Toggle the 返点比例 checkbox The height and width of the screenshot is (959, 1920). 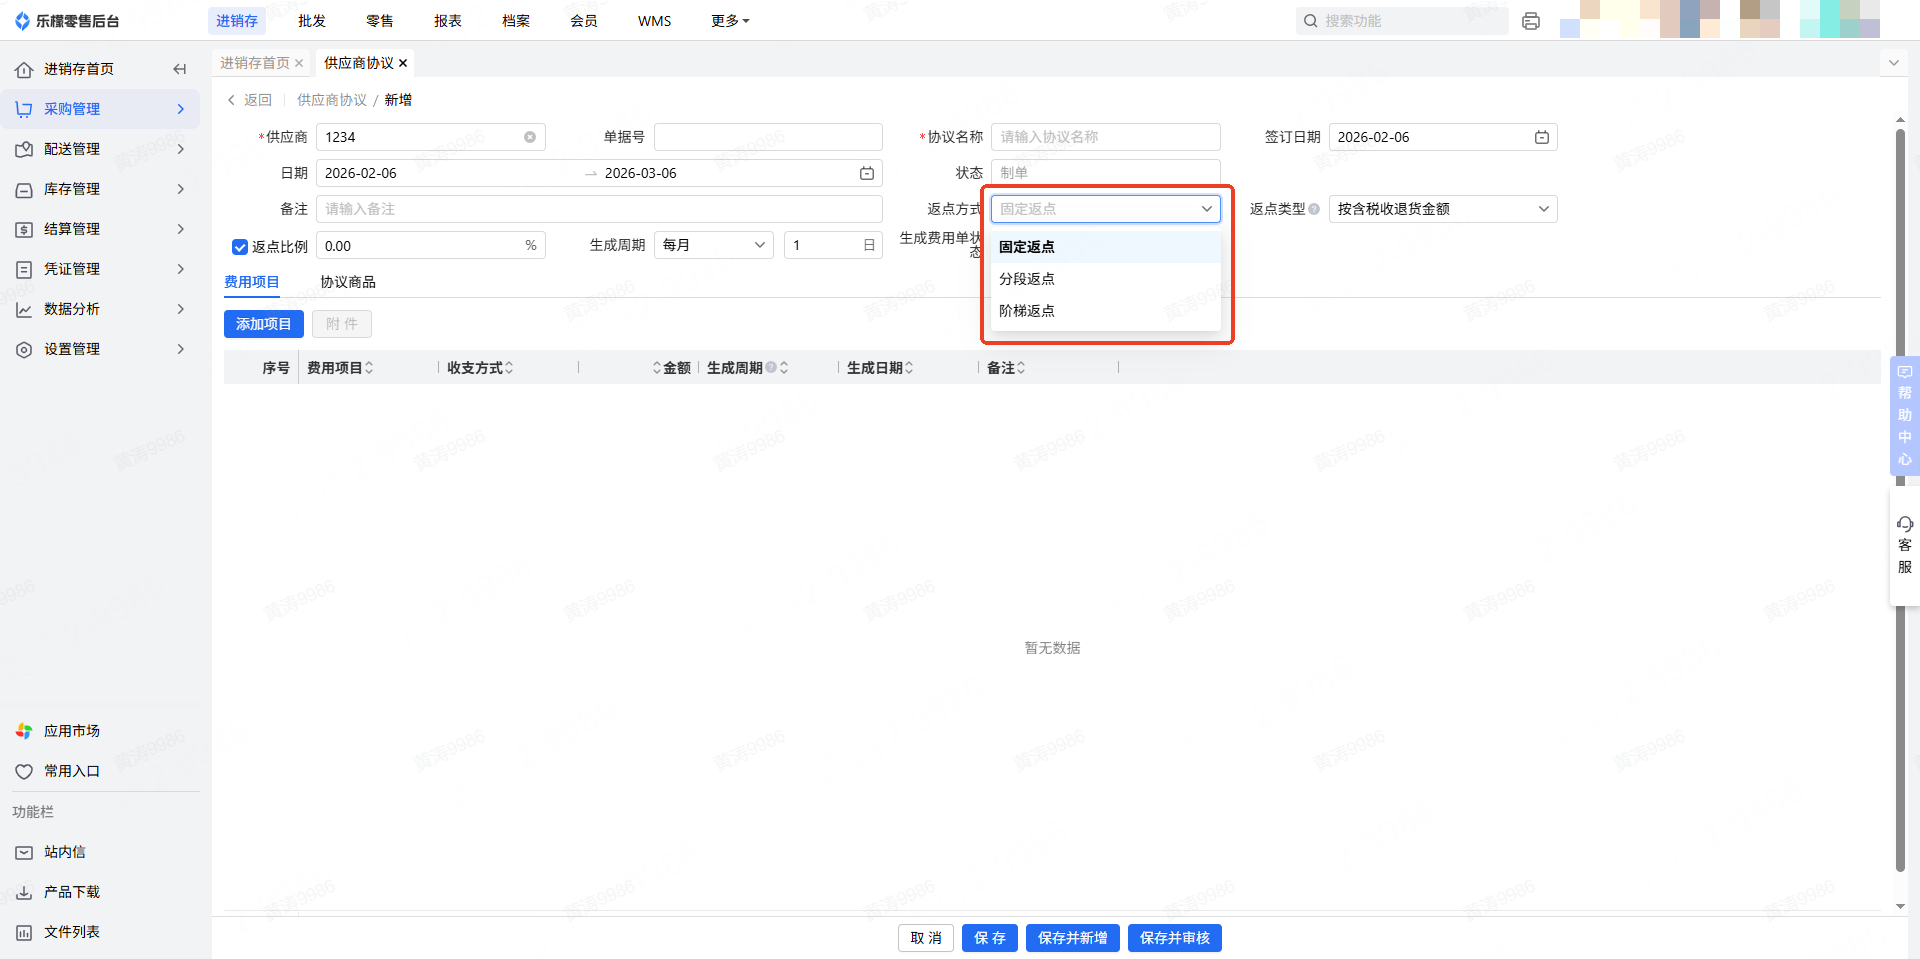click(240, 246)
